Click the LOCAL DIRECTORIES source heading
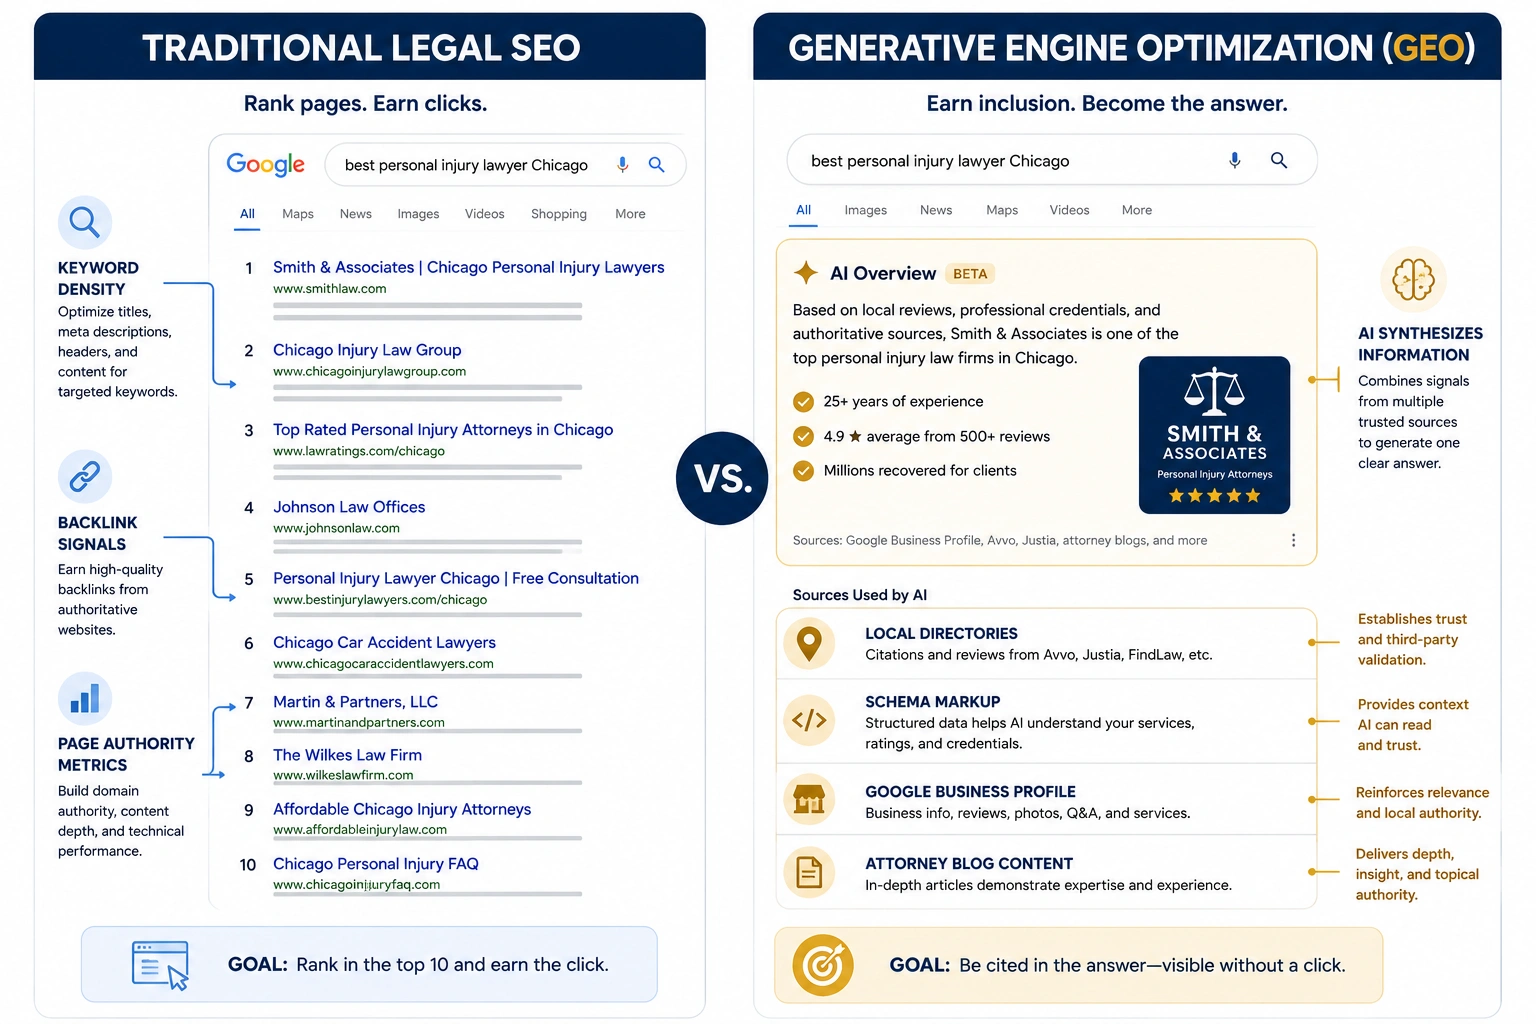The width and height of the screenshot is (1536, 1024). 941,634
